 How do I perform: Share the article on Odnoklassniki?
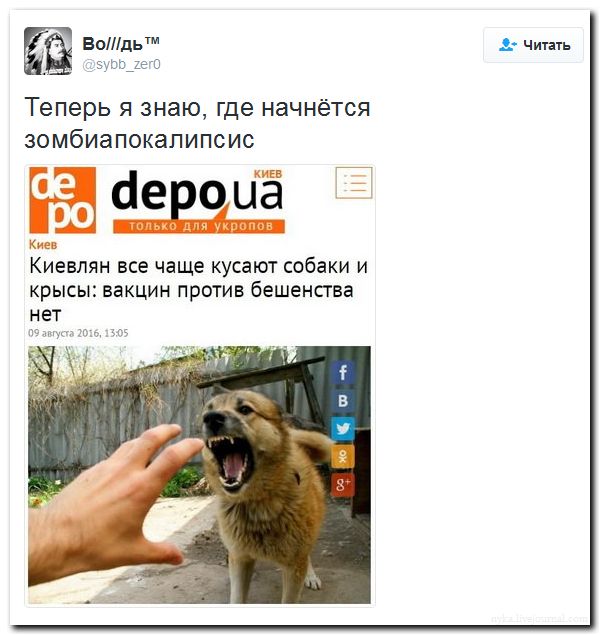(x=343, y=457)
